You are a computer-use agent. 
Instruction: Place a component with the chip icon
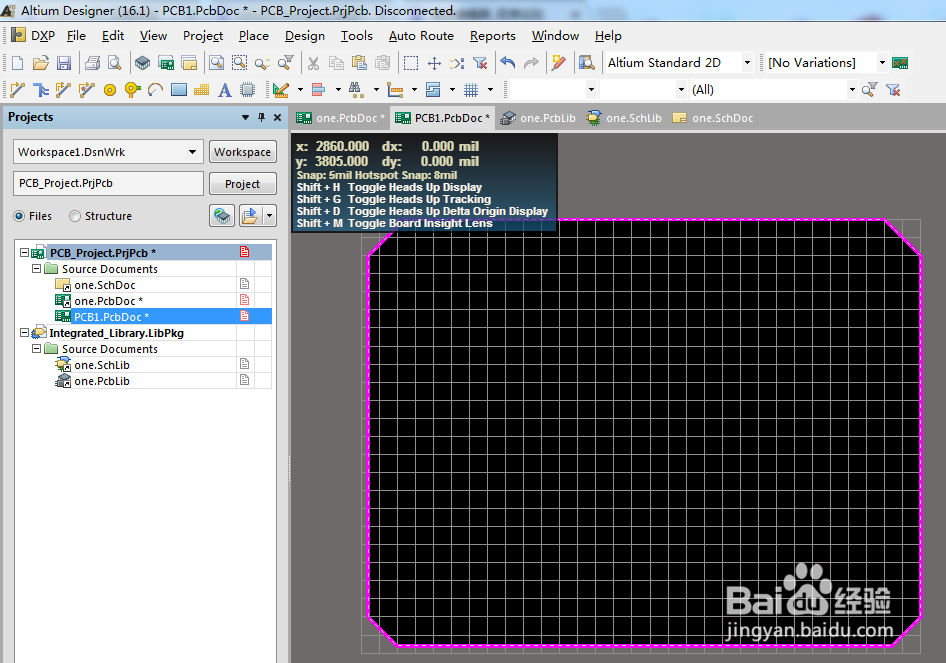tap(247, 90)
